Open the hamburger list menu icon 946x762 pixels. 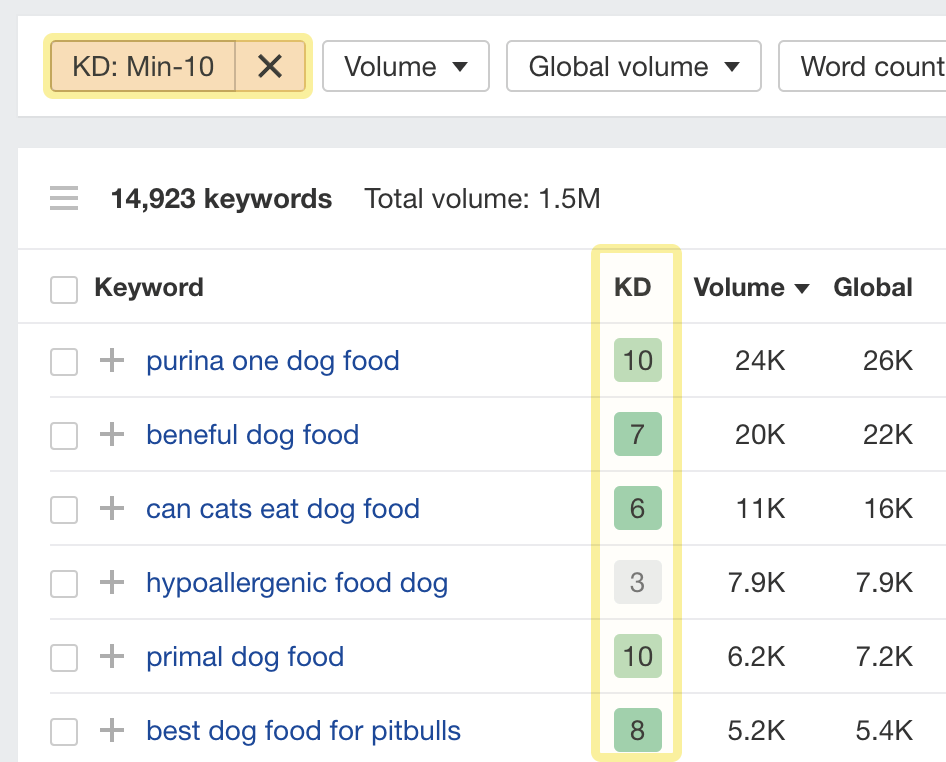64,199
